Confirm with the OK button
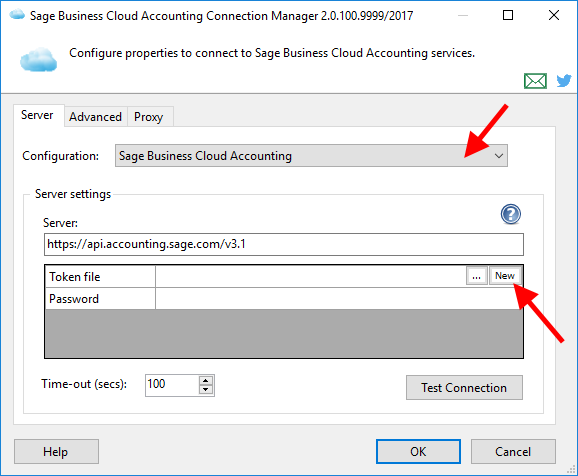This screenshot has height=476, width=578. pyautogui.click(x=418, y=451)
